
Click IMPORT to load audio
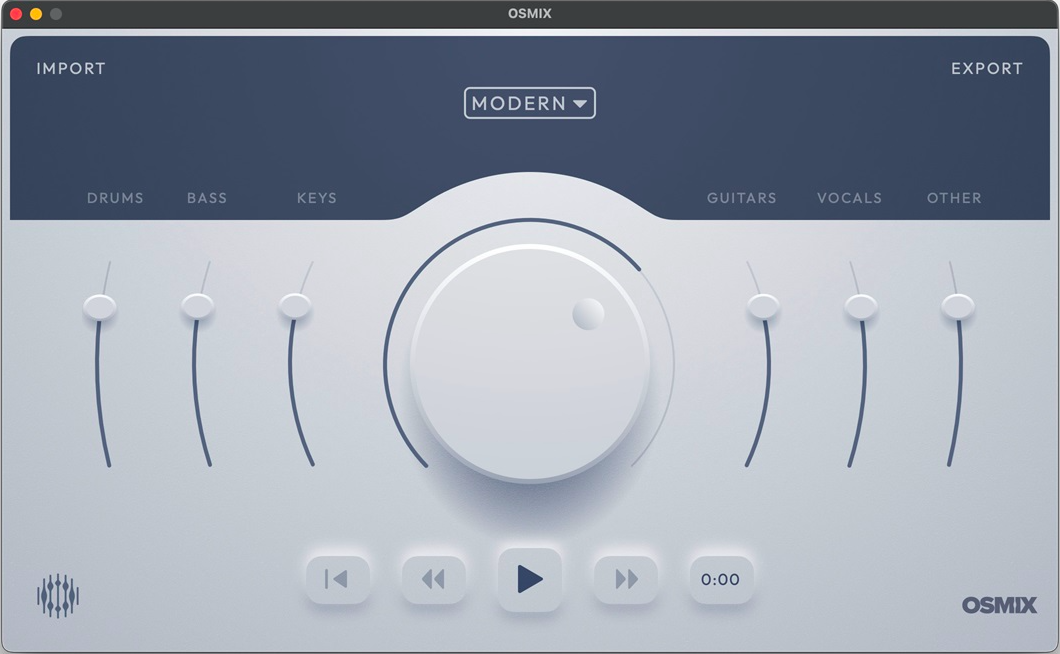[x=71, y=68]
